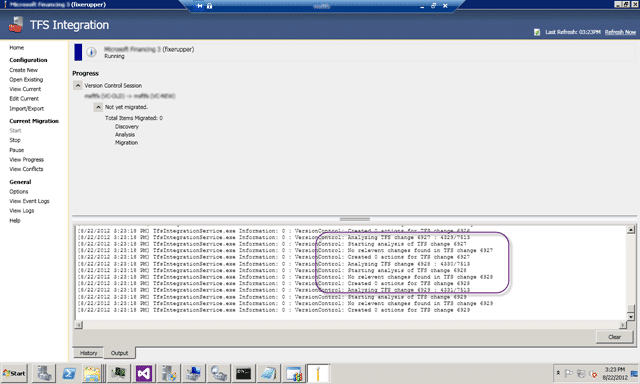The image size is (640, 384).
Task: Open Visual Studio from the taskbar
Action: [x=144, y=373]
